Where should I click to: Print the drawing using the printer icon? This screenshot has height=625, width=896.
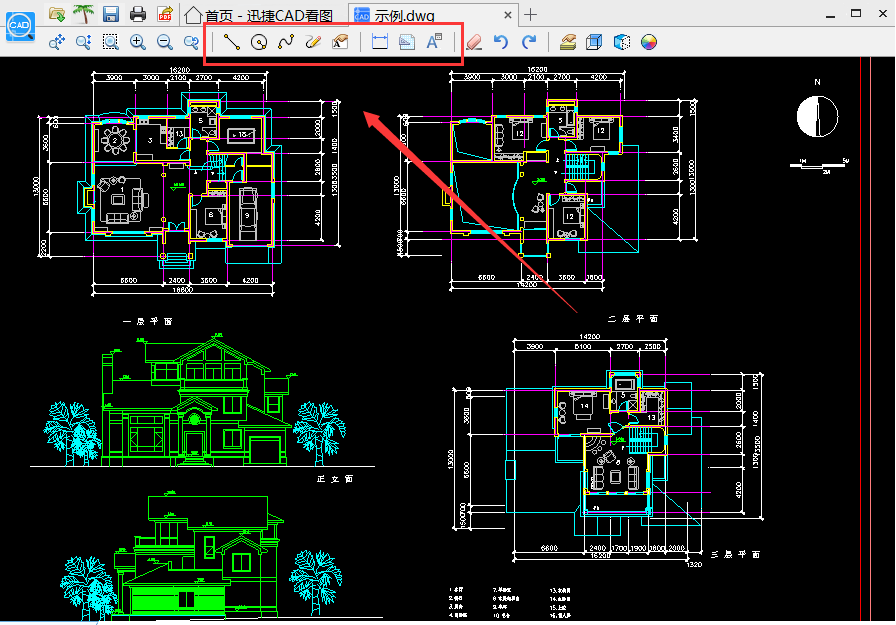(138, 14)
